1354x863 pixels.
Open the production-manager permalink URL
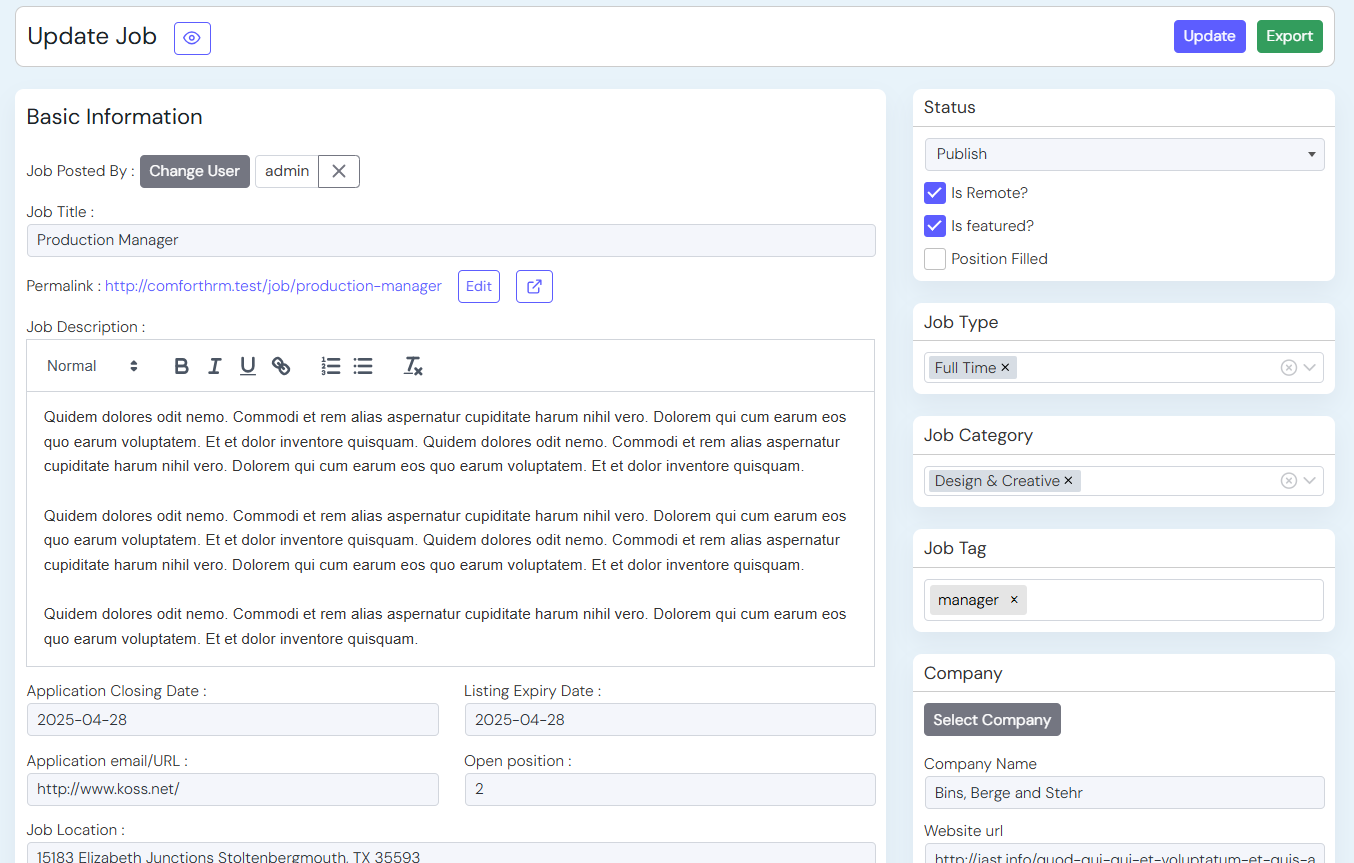point(273,286)
